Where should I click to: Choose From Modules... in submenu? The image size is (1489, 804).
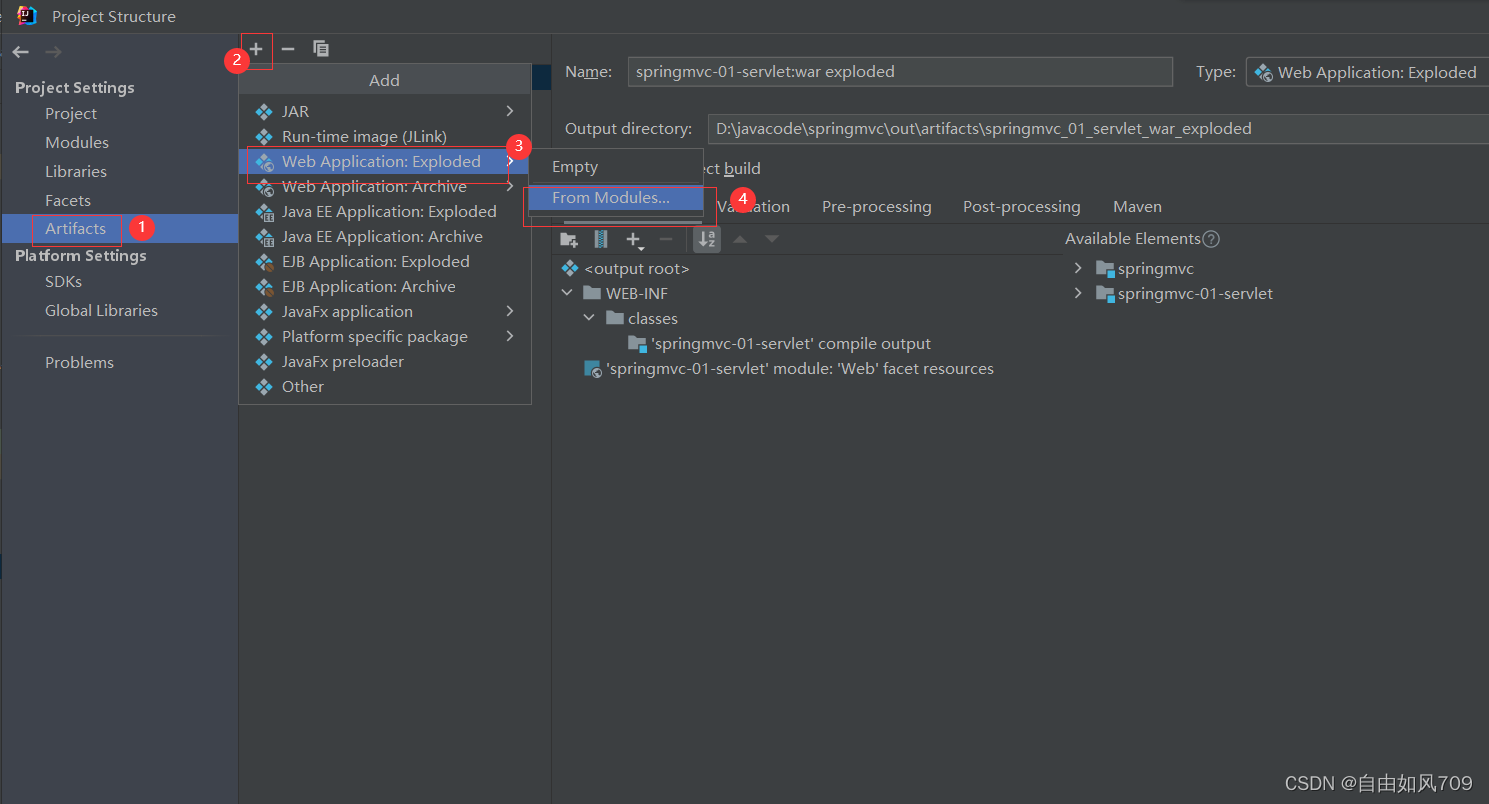tap(616, 197)
